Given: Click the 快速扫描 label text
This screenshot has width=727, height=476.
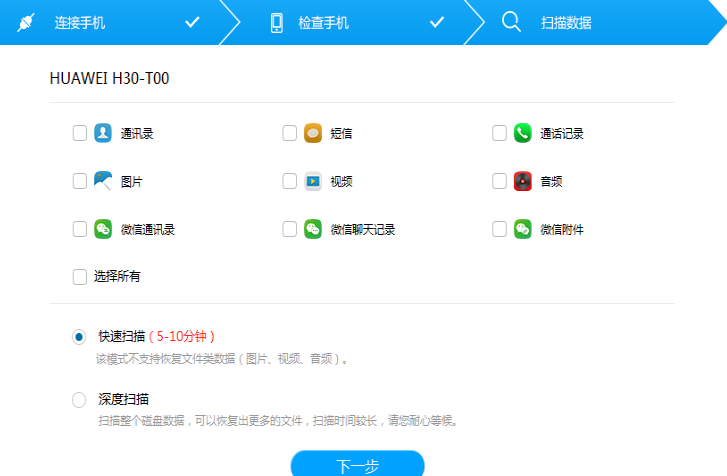Looking at the screenshot, I should coord(121,336).
